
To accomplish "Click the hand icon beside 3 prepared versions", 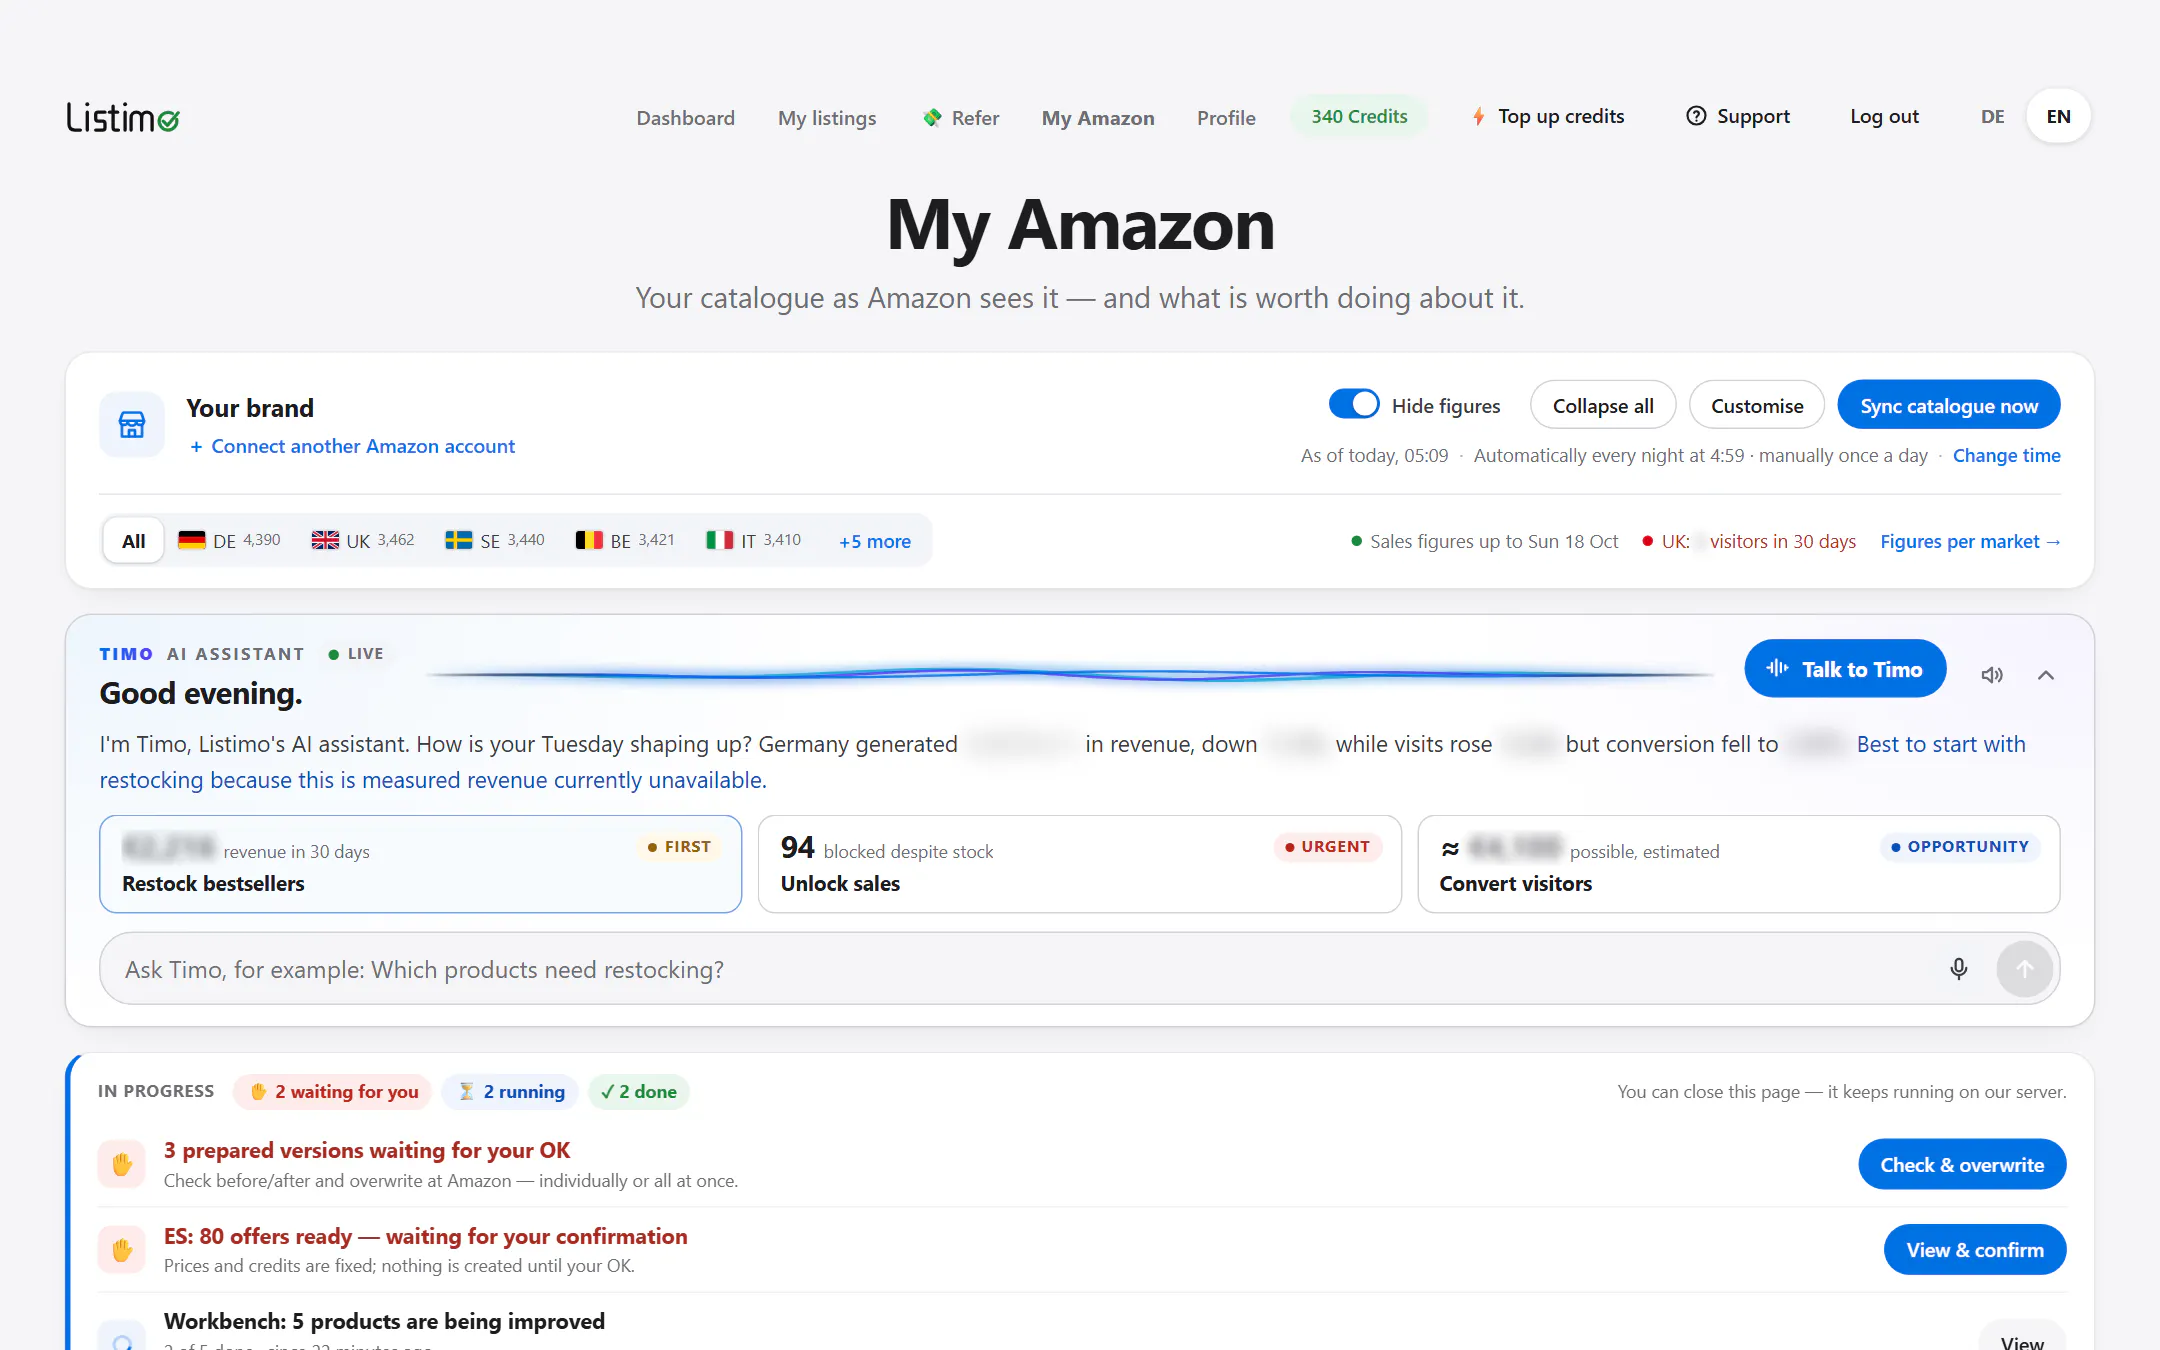I will click(x=122, y=1165).
